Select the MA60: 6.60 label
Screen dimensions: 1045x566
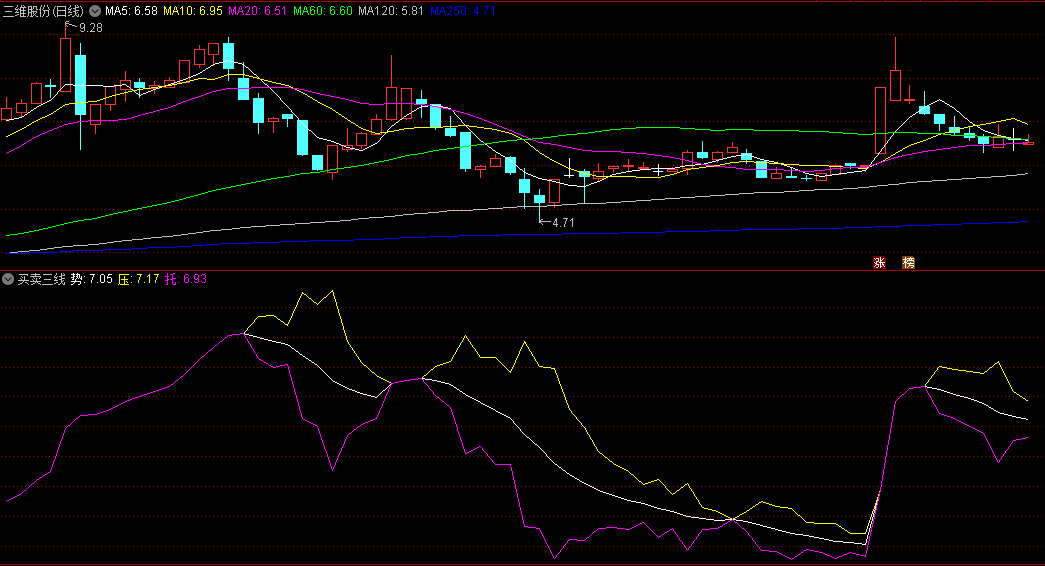point(323,11)
